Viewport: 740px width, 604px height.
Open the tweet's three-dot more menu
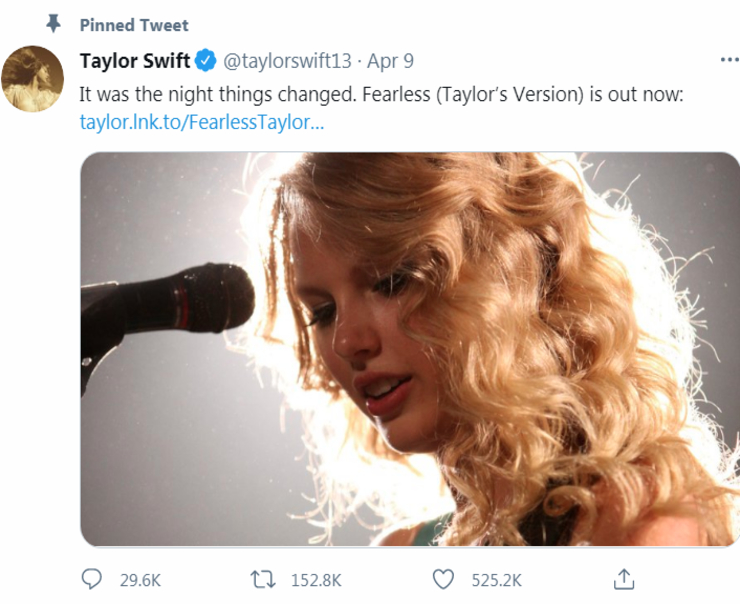tap(729, 60)
